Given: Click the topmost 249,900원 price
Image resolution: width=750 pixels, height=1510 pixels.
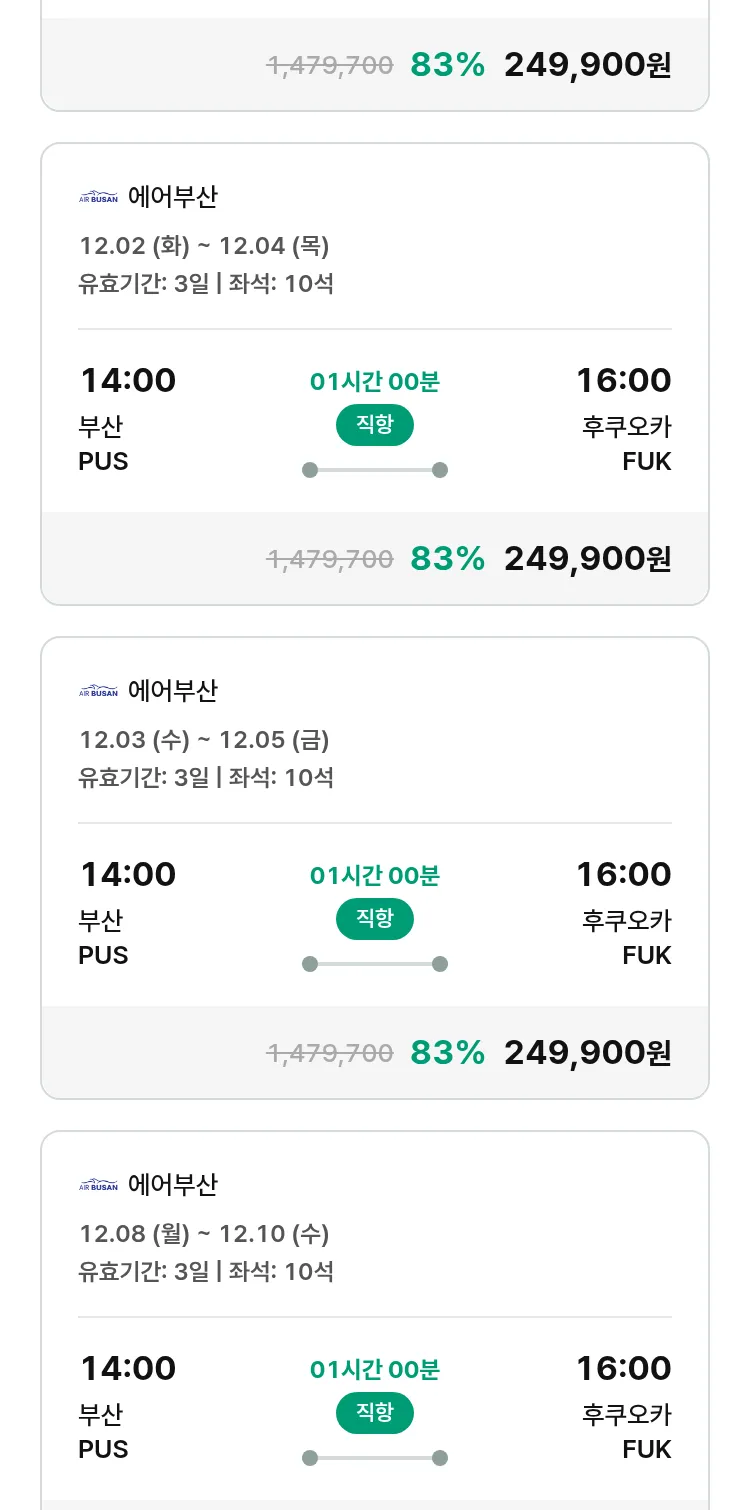Looking at the screenshot, I should pyautogui.click(x=587, y=65).
